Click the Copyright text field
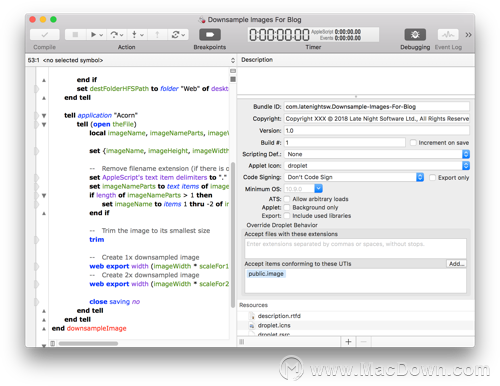Image resolution: width=500 pixels, height=386 pixels. point(377,119)
